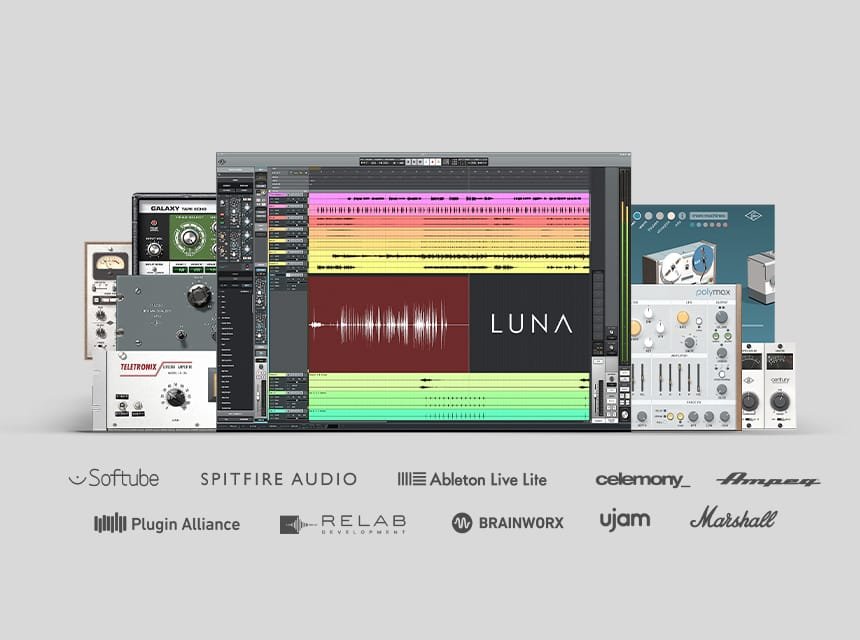Click the Softube logo
Image resolution: width=860 pixels, height=640 pixels.
tap(113, 478)
